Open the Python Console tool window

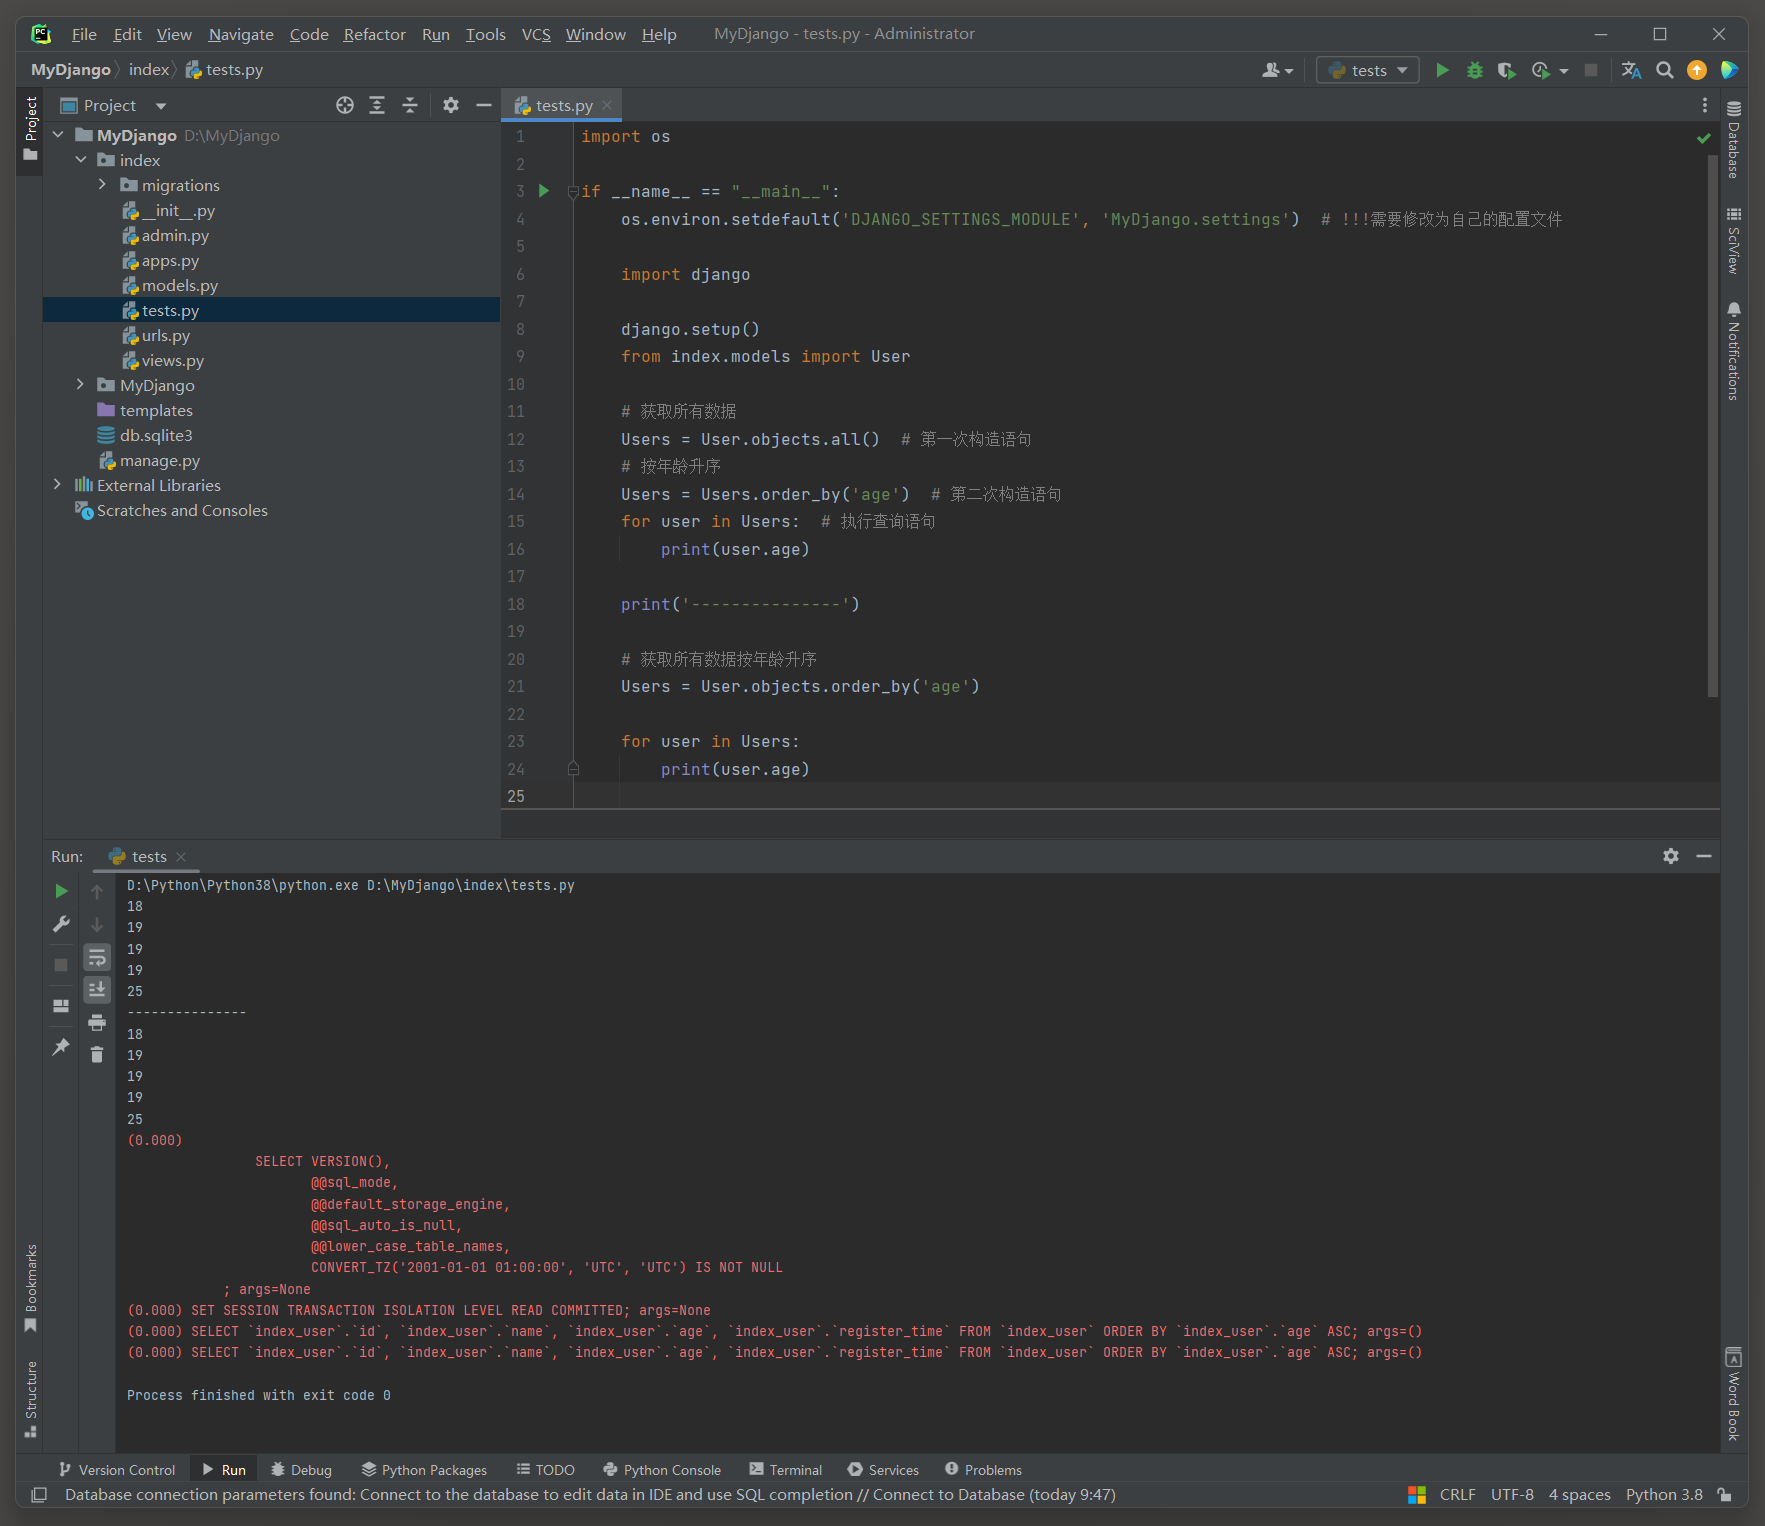point(662,1469)
